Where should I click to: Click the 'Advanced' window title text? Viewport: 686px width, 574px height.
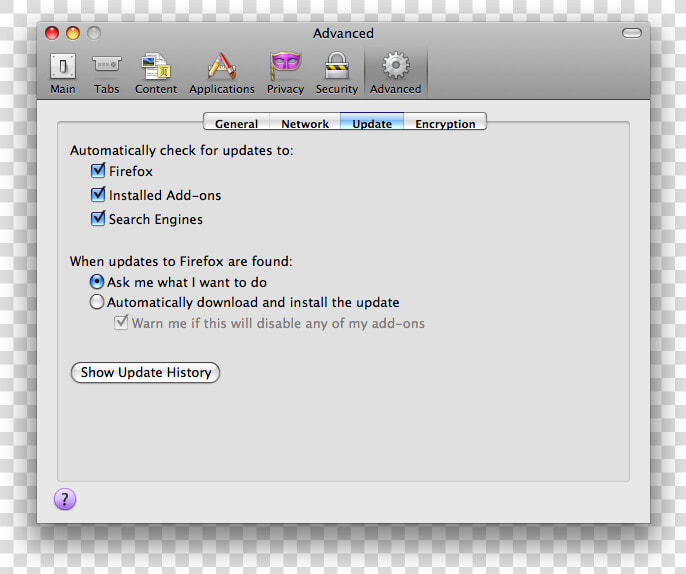click(343, 33)
